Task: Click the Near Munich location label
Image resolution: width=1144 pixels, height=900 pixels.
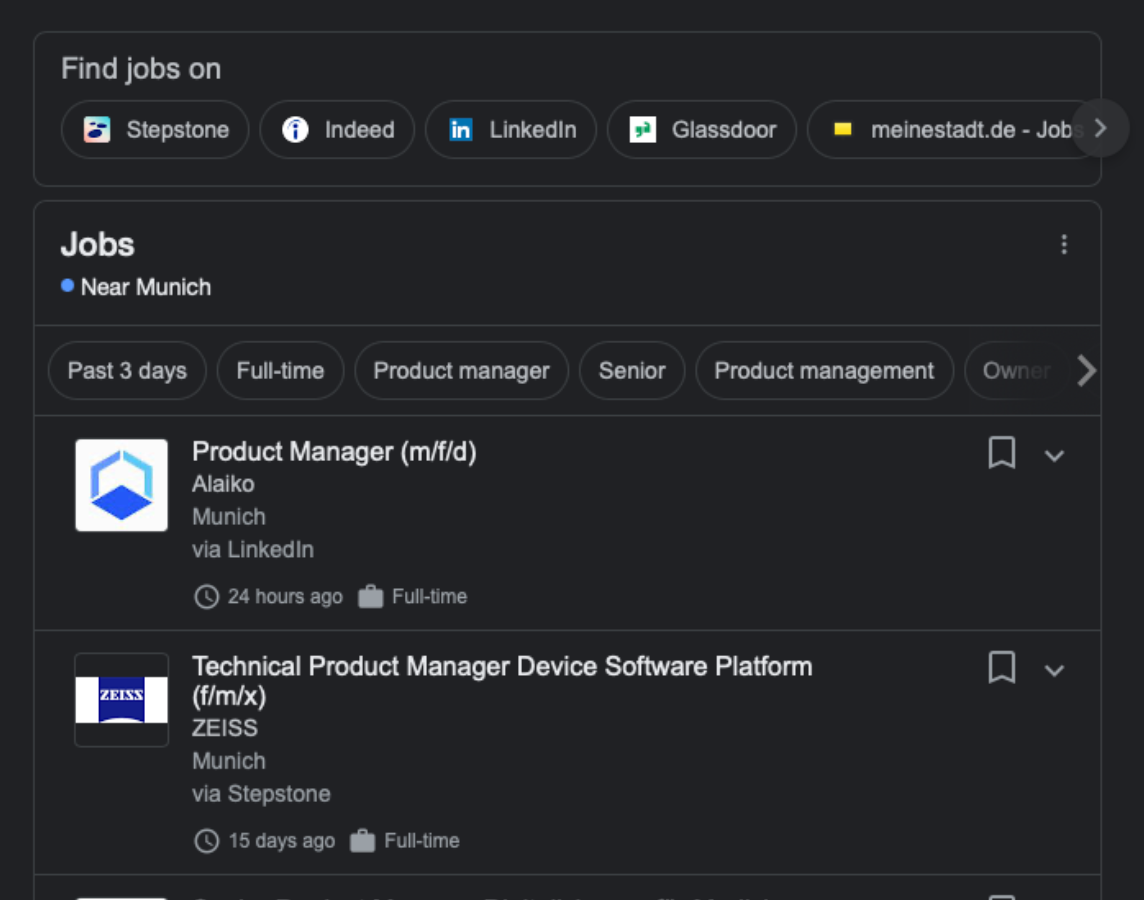Action: (x=146, y=287)
